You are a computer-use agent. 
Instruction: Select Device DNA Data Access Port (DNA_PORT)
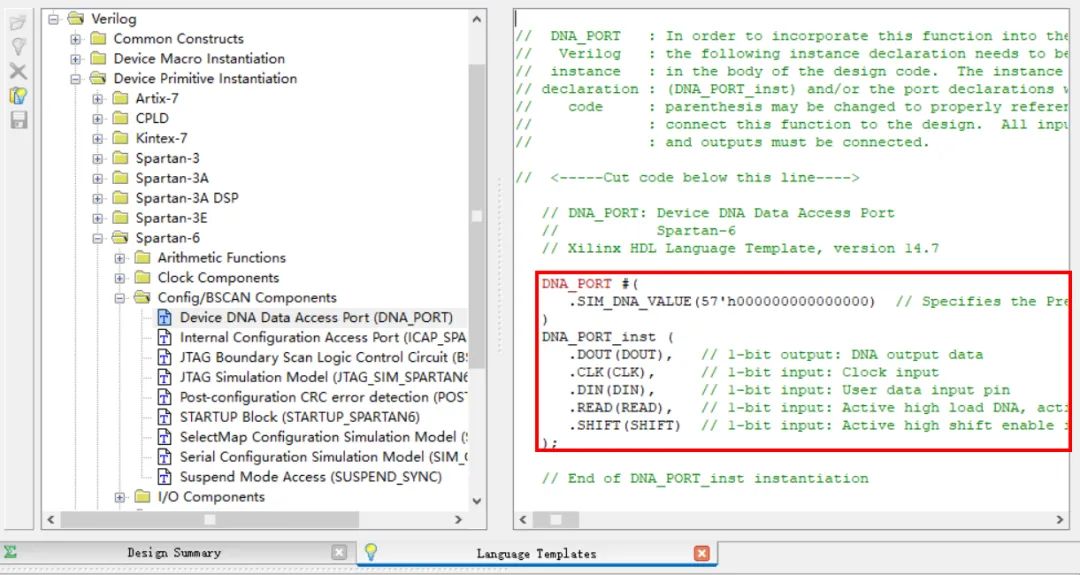coord(316,317)
